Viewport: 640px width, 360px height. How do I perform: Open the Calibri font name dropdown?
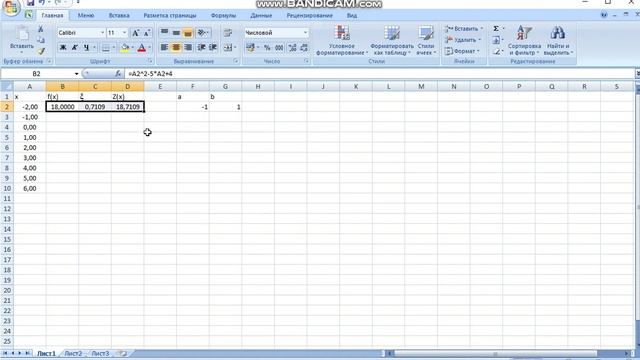pyautogui.click(x=102, y=33)
